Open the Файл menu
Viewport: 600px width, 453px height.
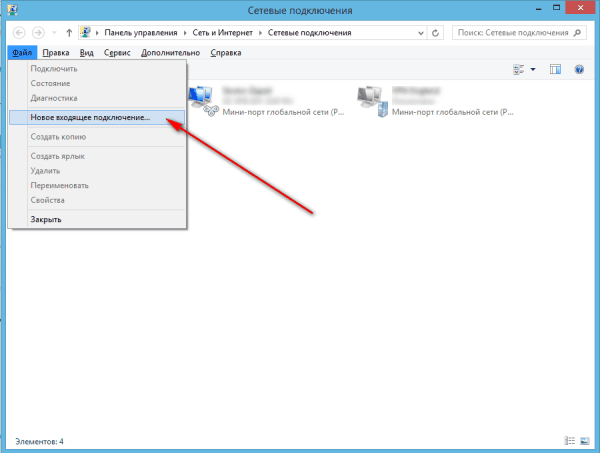coord(22,53)
